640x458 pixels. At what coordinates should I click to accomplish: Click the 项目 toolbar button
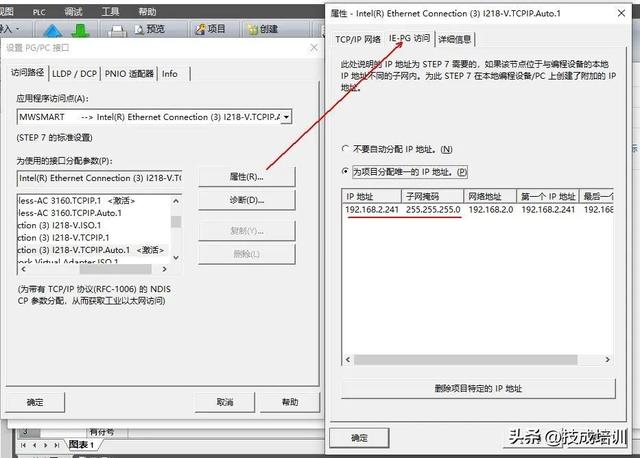click(x=210, y=29)
